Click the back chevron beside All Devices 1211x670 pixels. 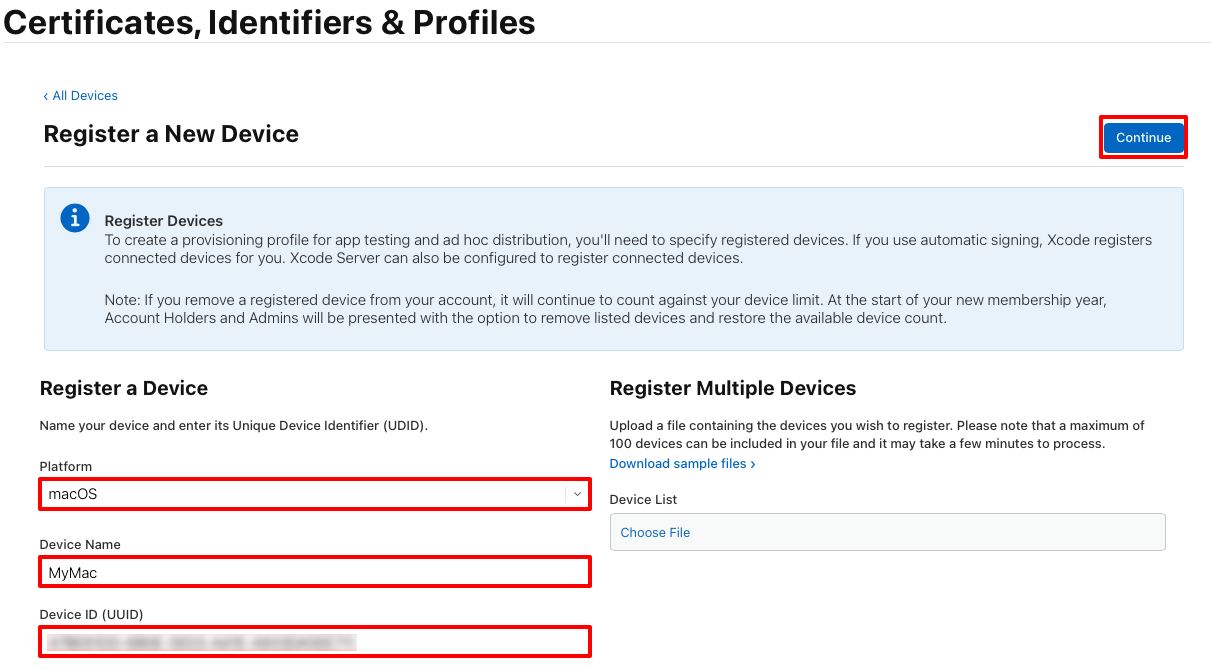tap(44, 95)
